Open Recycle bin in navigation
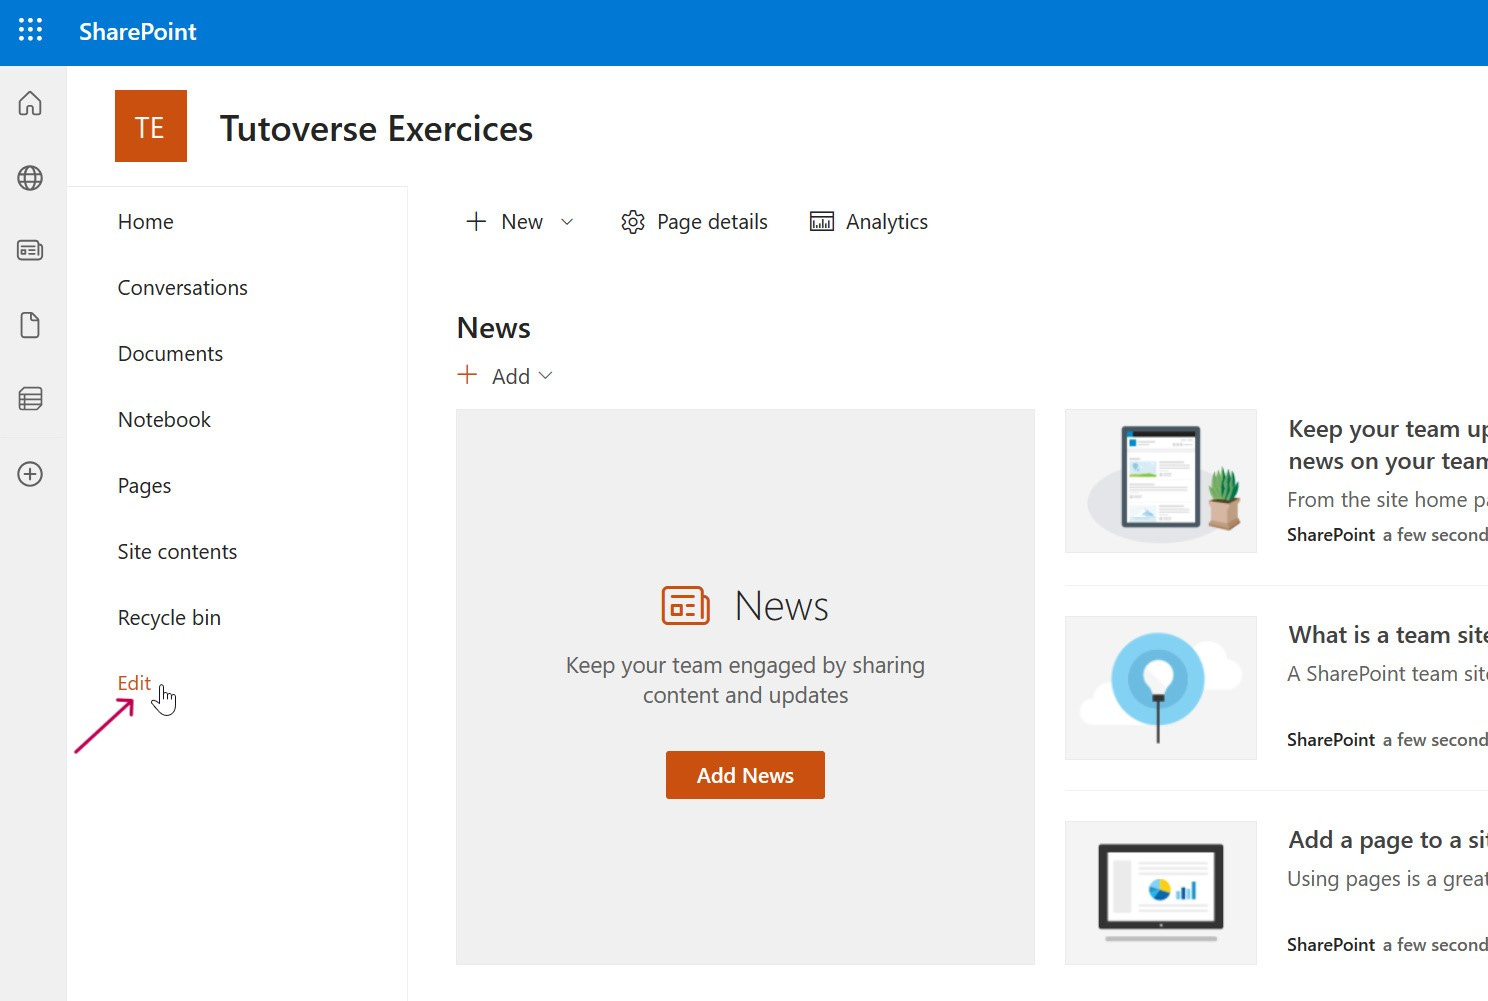The image size is (1488, 1001). pyautogui.click(x=169, y=618)
